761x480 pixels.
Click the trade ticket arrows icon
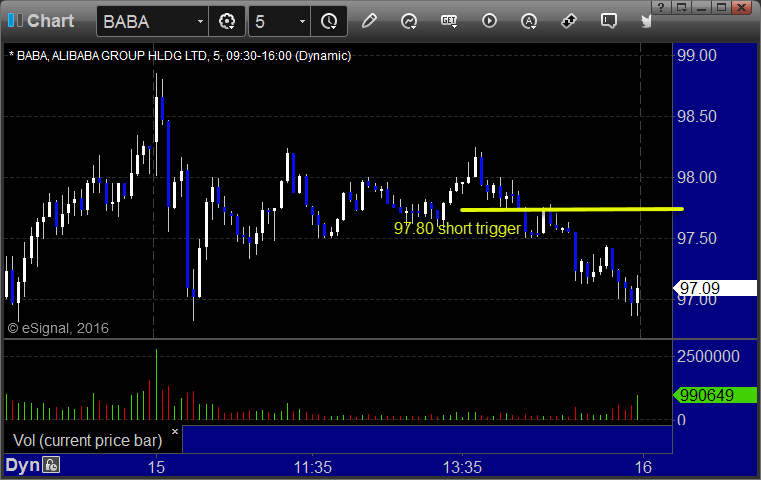click(x=568, y=21)
